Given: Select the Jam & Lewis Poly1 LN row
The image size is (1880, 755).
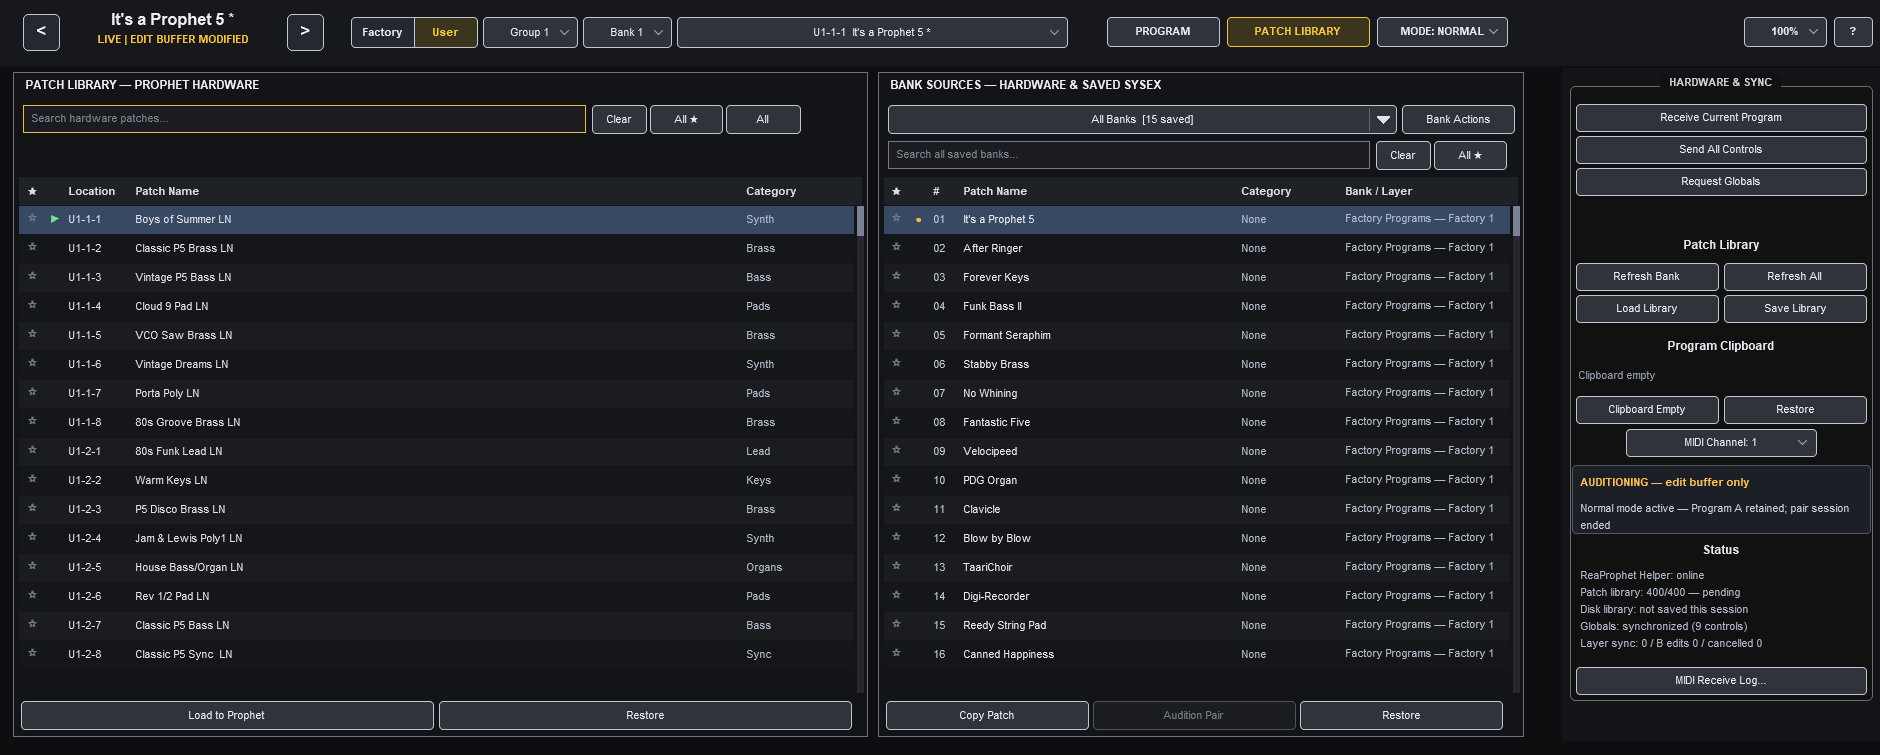Looking at the screenshot, I should (437, 538).
